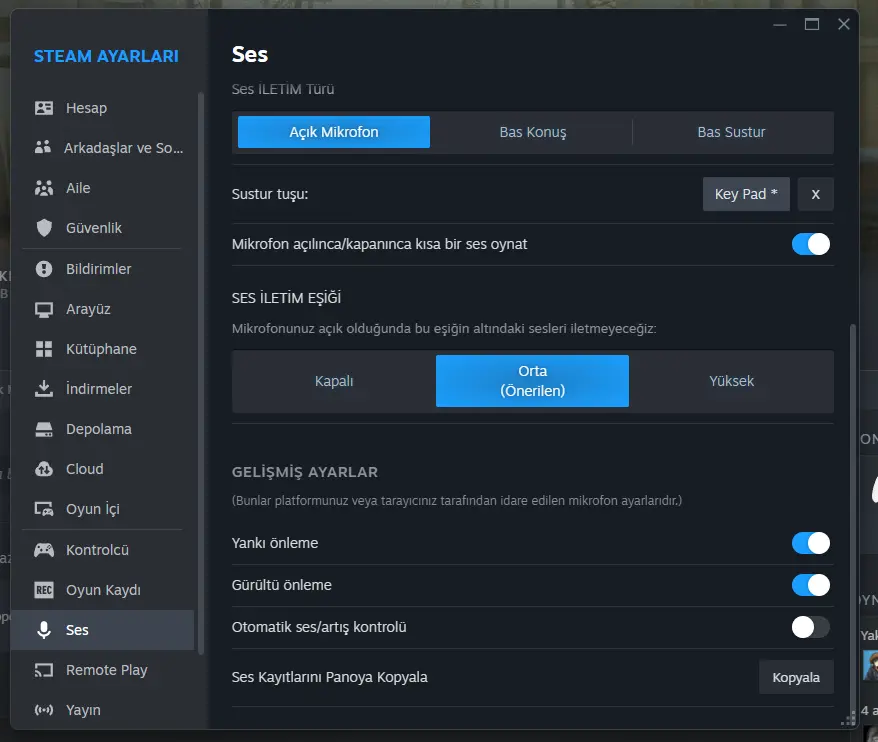Screen dimensions: 878x742
Task: Toggle microphone open/close sound switch
Action: (x=810, y=244)
